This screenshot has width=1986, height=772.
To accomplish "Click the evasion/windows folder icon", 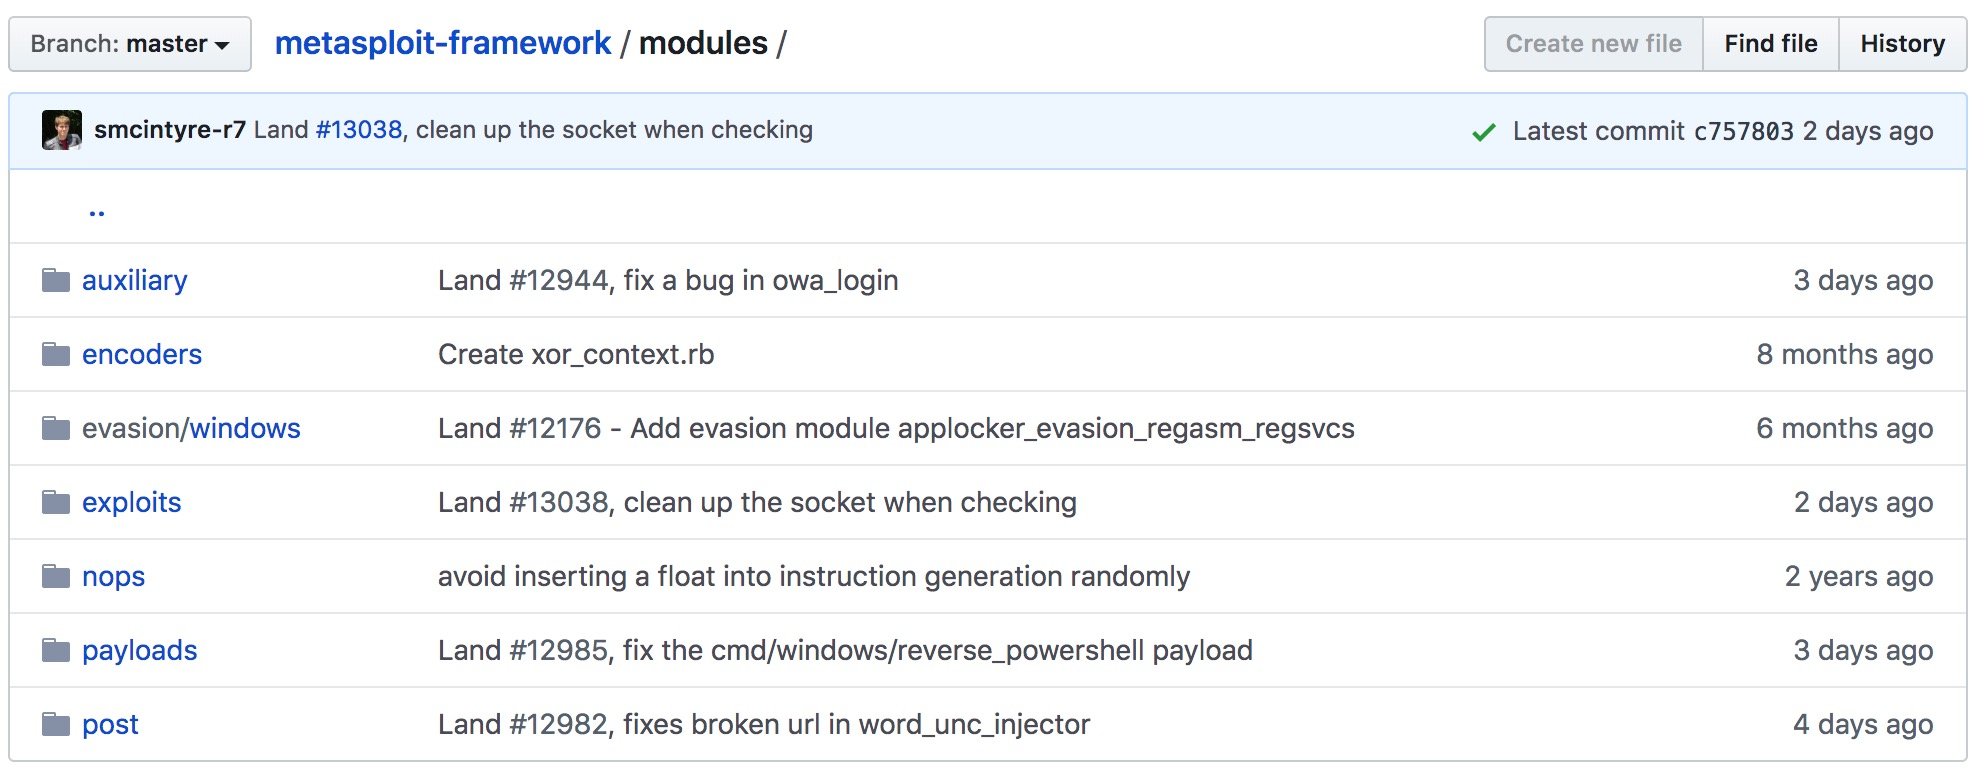I will [56, 428].
